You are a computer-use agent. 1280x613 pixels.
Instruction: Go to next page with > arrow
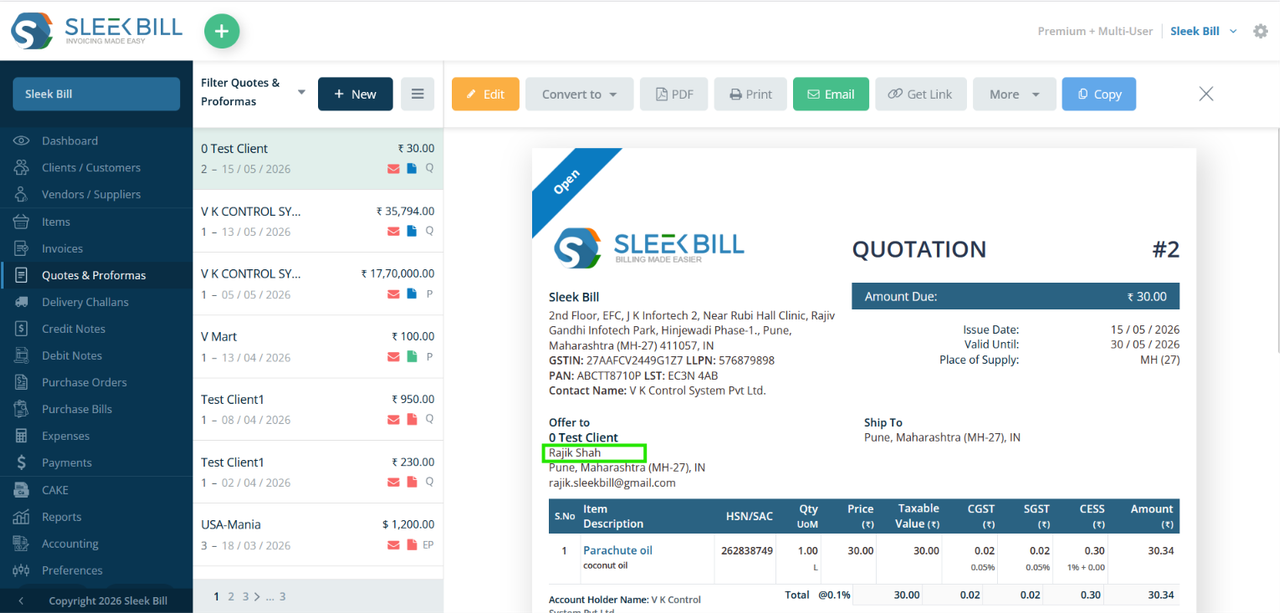tap(257, 596)
